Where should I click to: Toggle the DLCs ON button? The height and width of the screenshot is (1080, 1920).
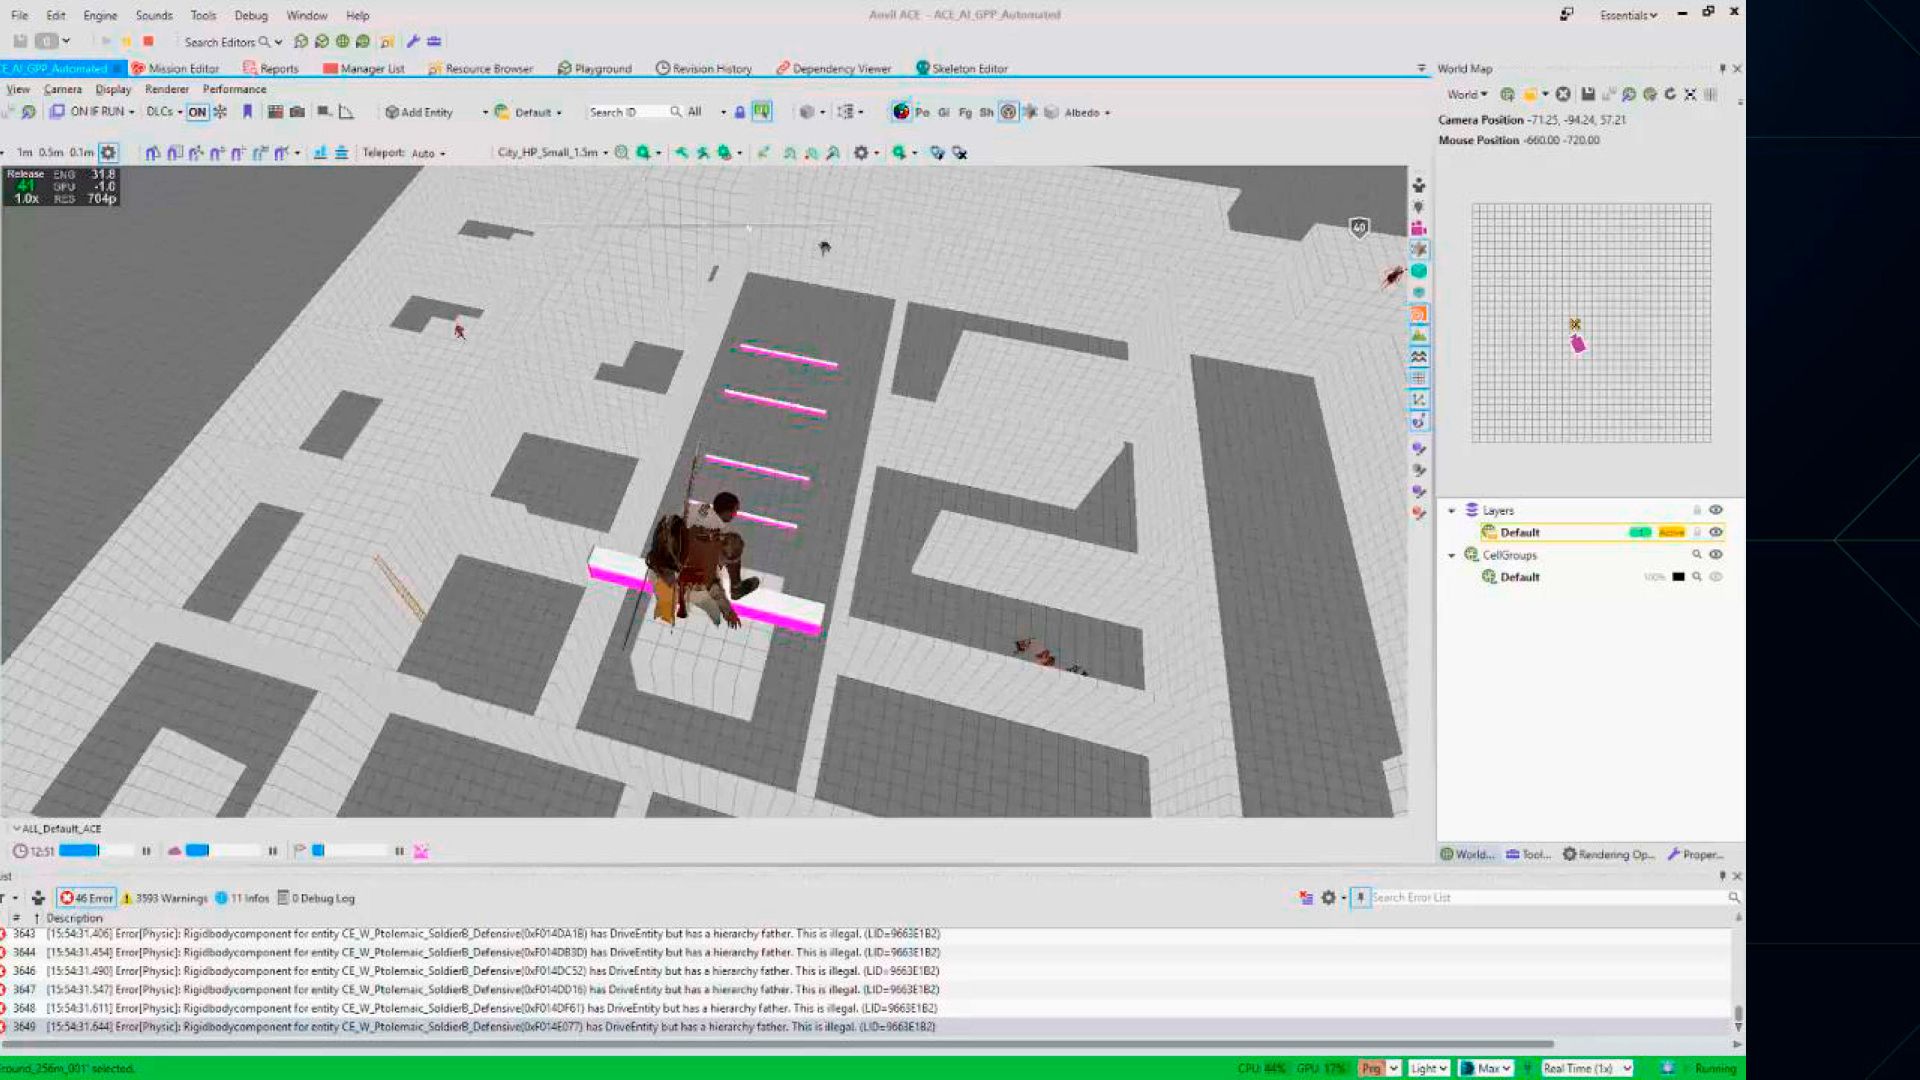[197, 112]
